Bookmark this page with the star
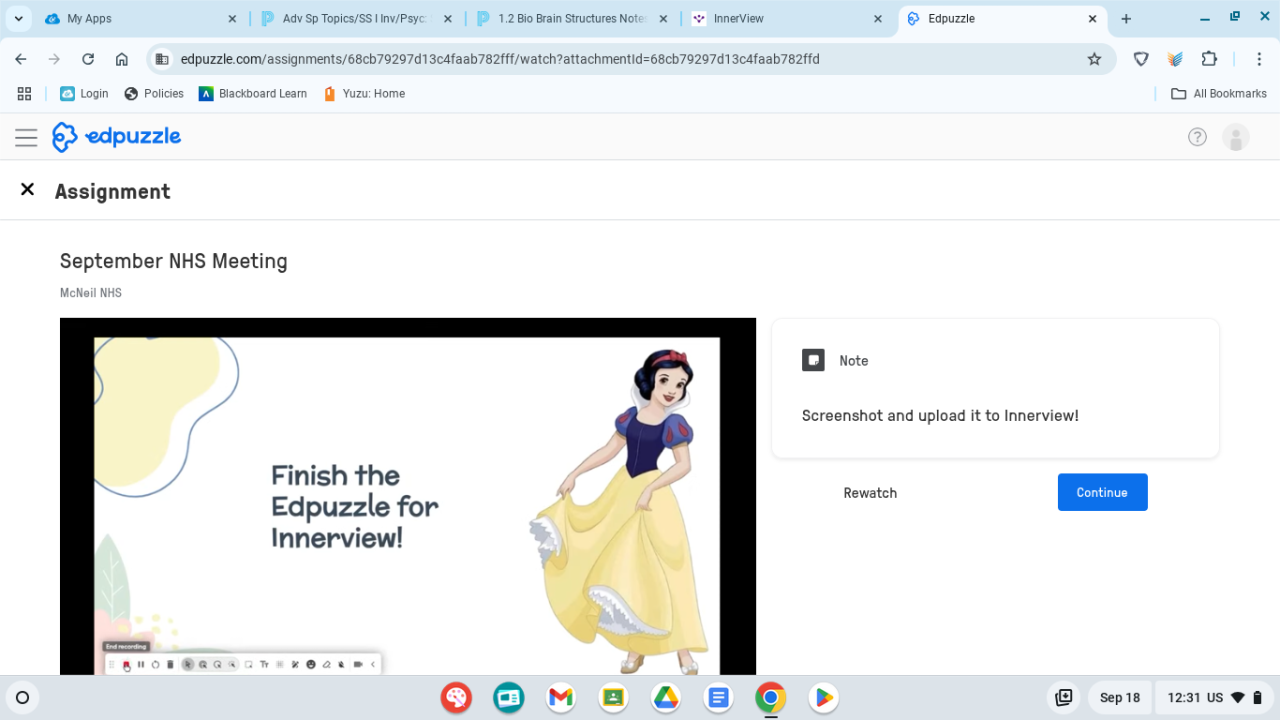Viewport: 1280px width, 720px height. pyautogui.click(x=1094, y=59)
